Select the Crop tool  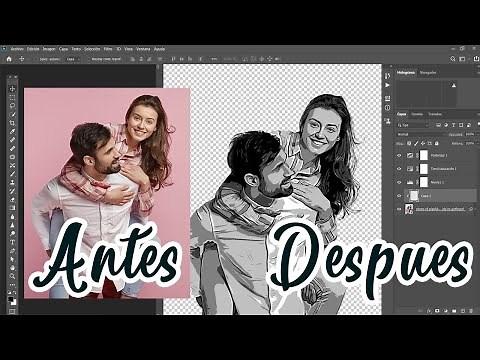point(12,123)
